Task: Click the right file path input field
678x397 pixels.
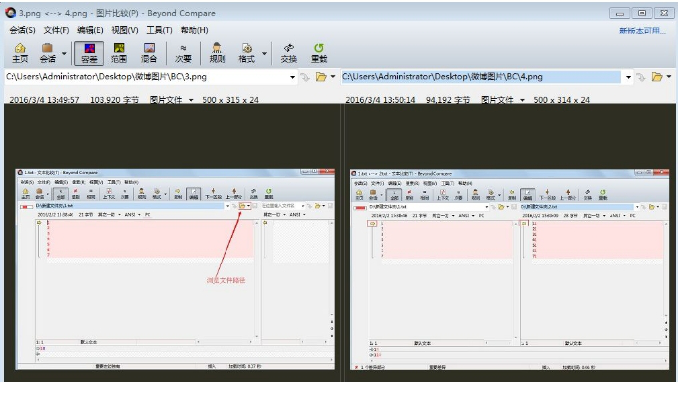Action: [x=481, y=77]
